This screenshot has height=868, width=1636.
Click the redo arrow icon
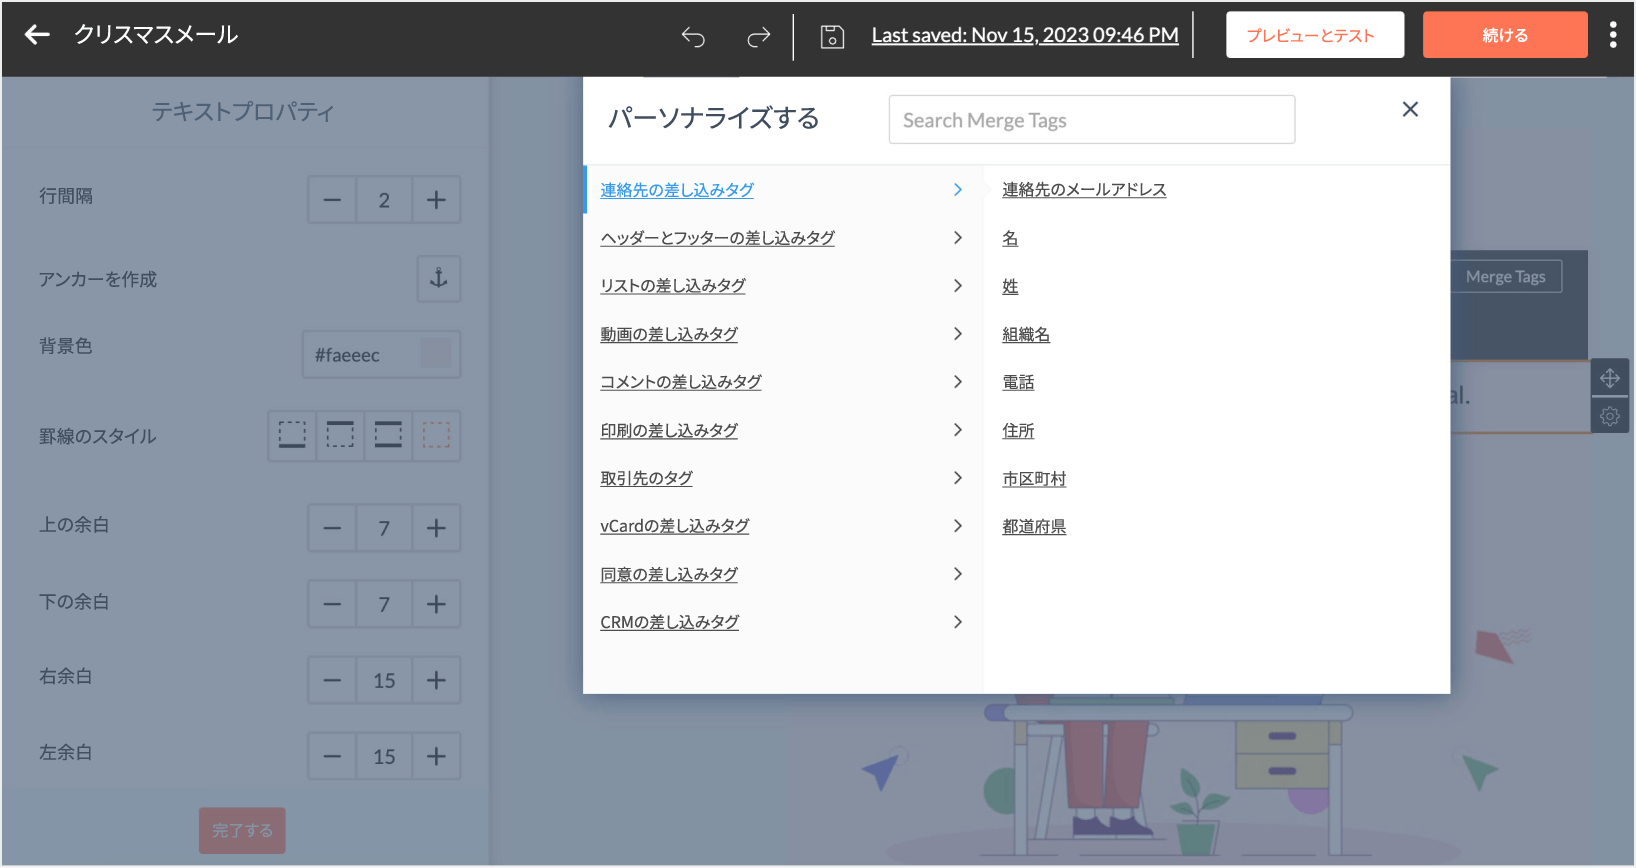[x=759, y=37]
